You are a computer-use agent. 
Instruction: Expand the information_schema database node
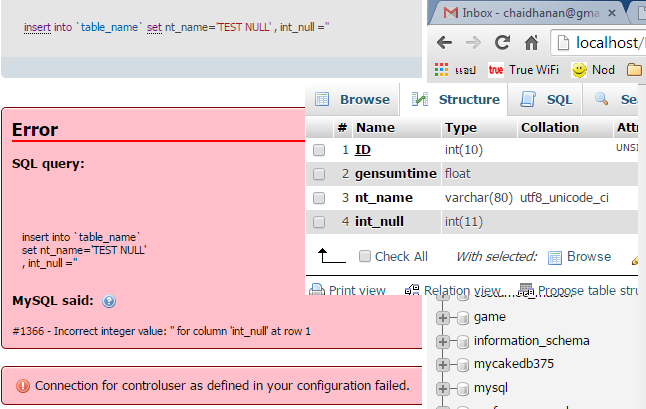coord(443,341)
